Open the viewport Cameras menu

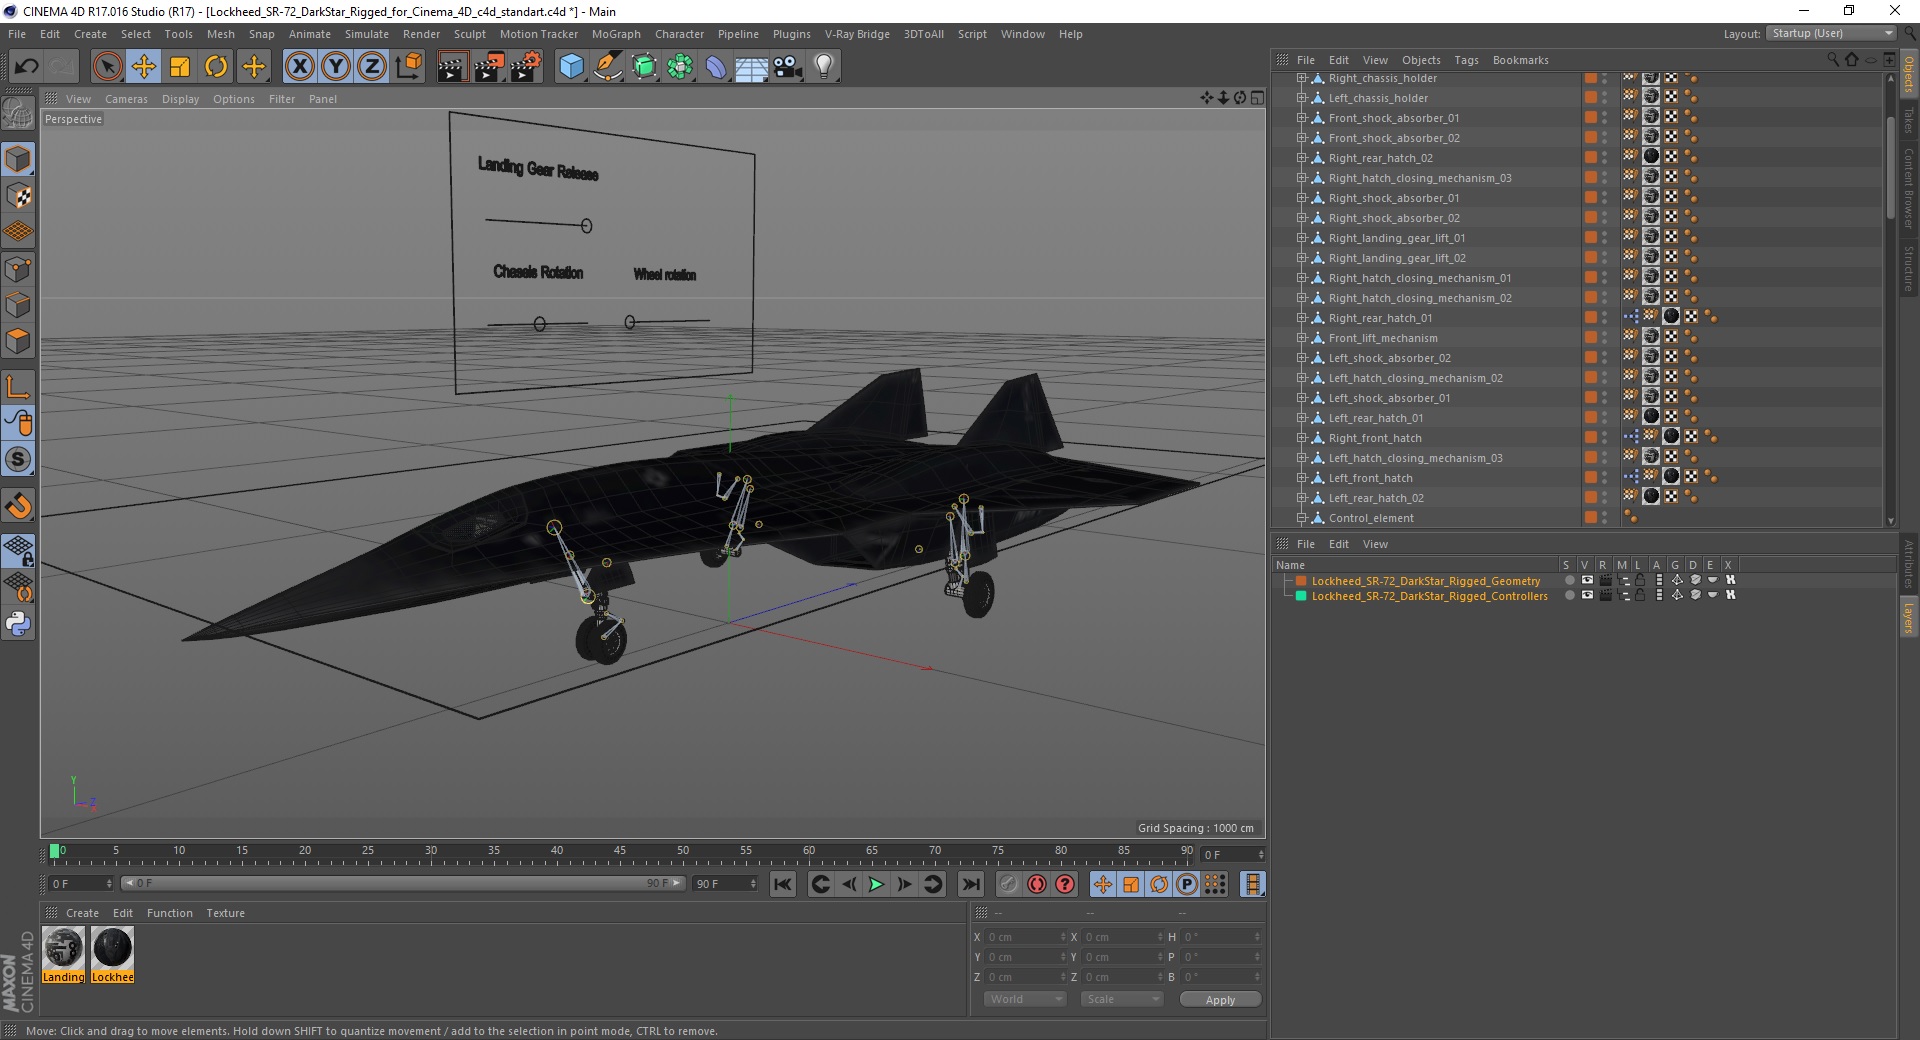126,99
